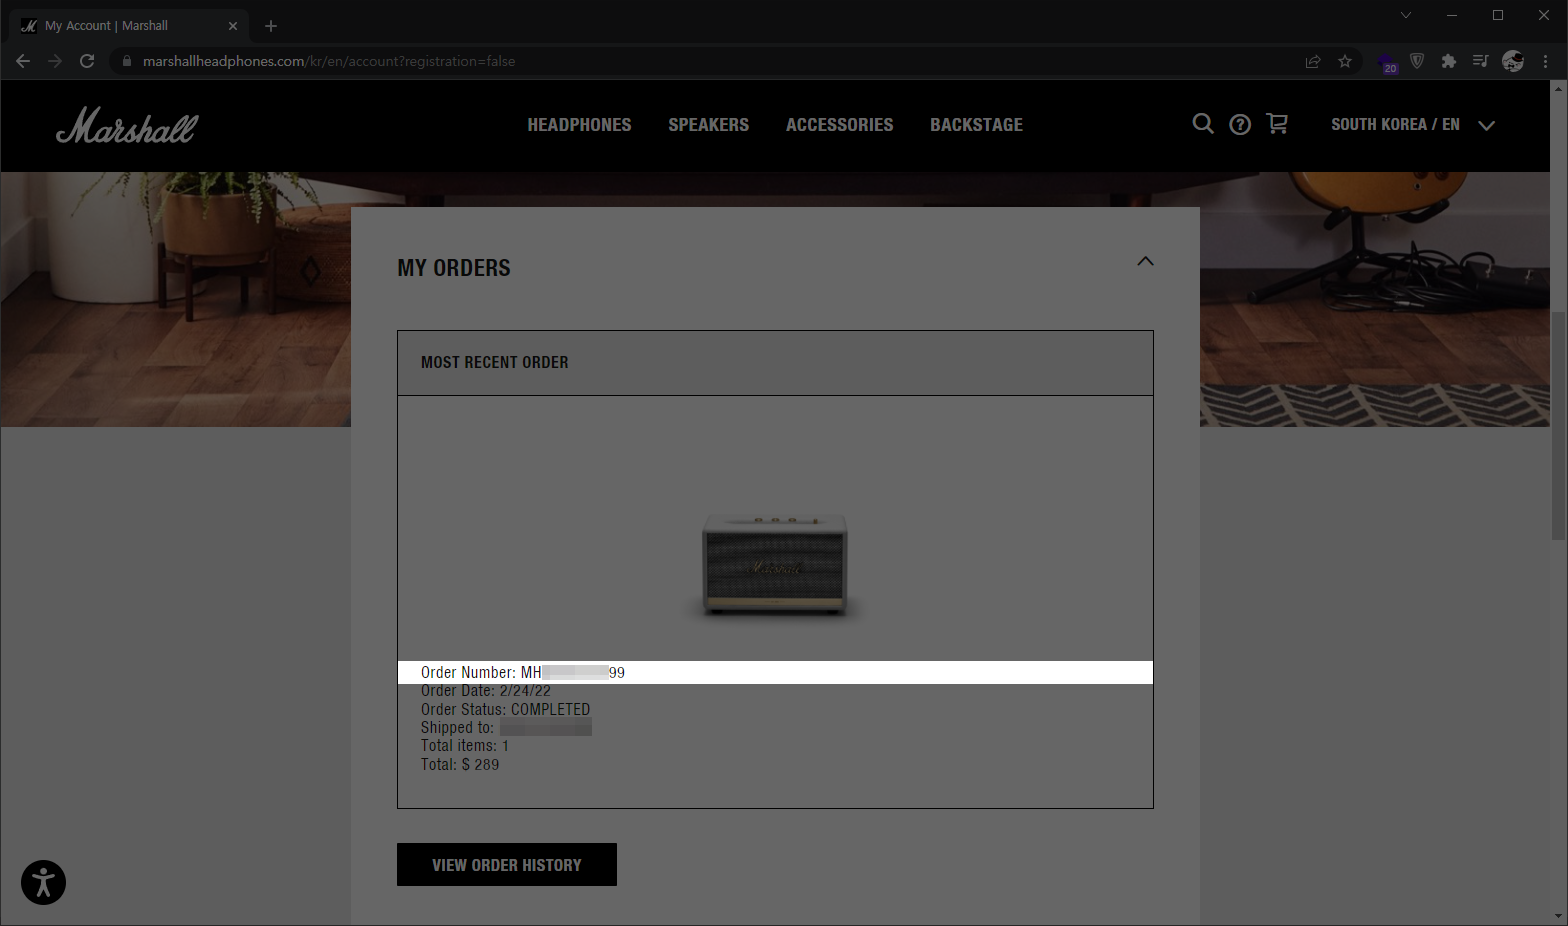
Task: Click the Most Recent Order heading
Action: [494, 362]
